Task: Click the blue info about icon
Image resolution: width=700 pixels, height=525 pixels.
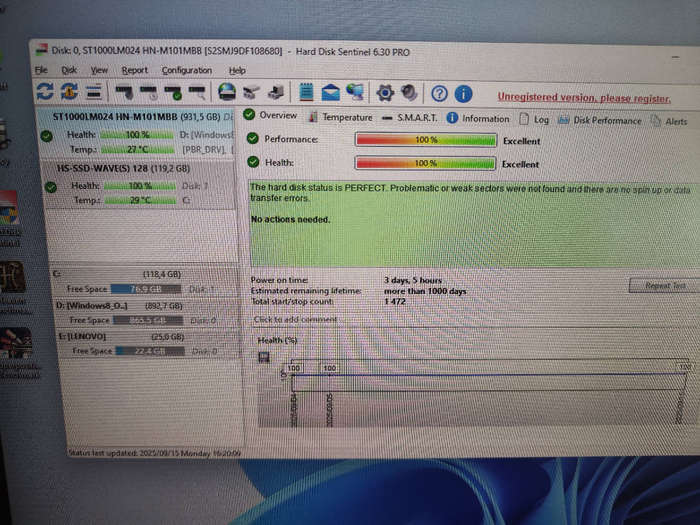Action: [463, 94]
